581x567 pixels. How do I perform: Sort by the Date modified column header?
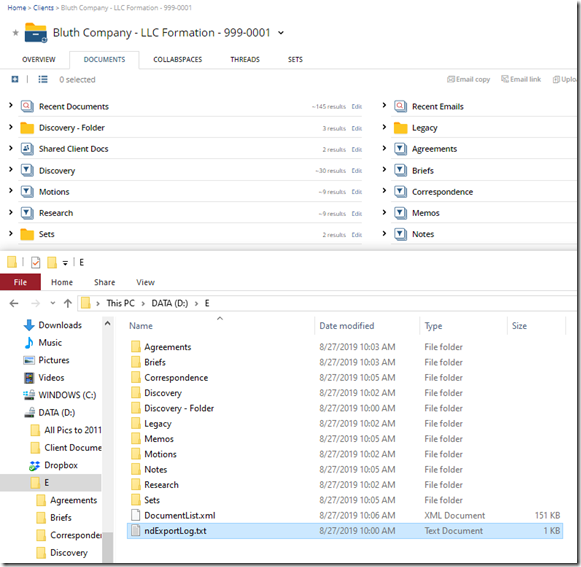[x=347, y=326]
